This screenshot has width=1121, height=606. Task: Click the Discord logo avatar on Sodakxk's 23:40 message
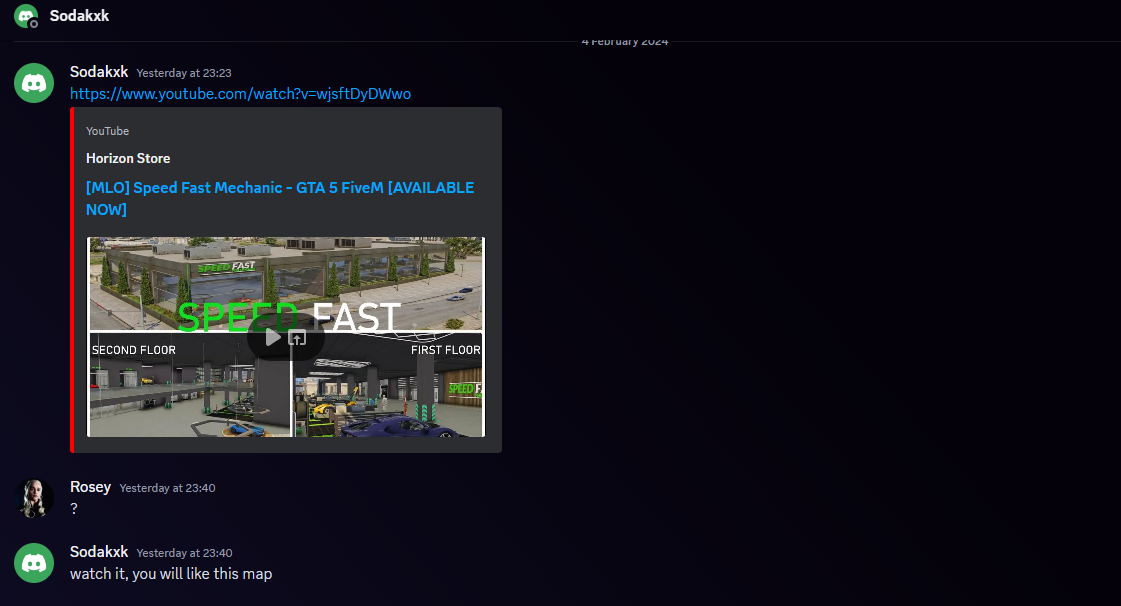(x=34, y=563)
